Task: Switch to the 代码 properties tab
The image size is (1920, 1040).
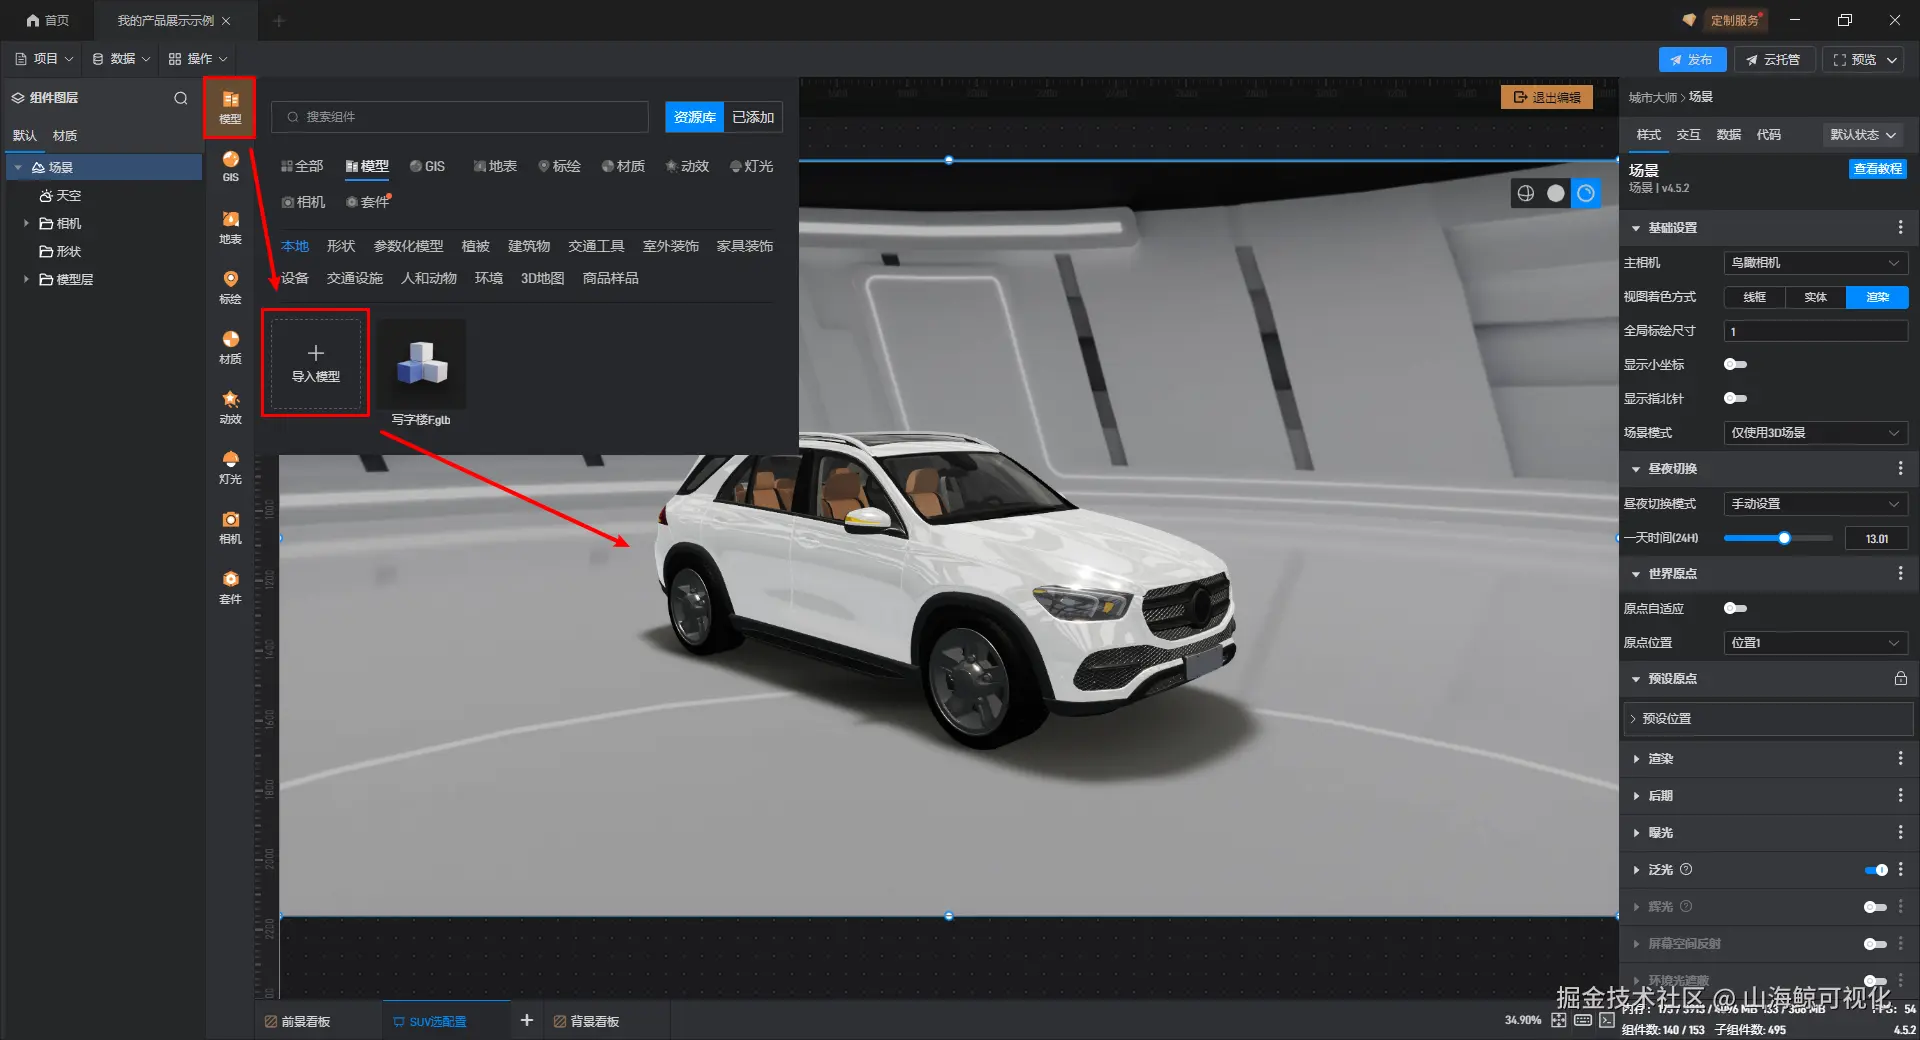Action: click(1769, 135)
